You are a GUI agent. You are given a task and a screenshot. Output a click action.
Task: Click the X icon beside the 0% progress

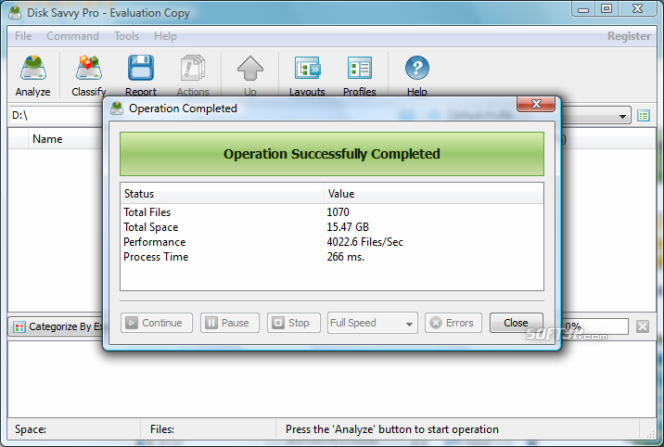pos(642,326)
